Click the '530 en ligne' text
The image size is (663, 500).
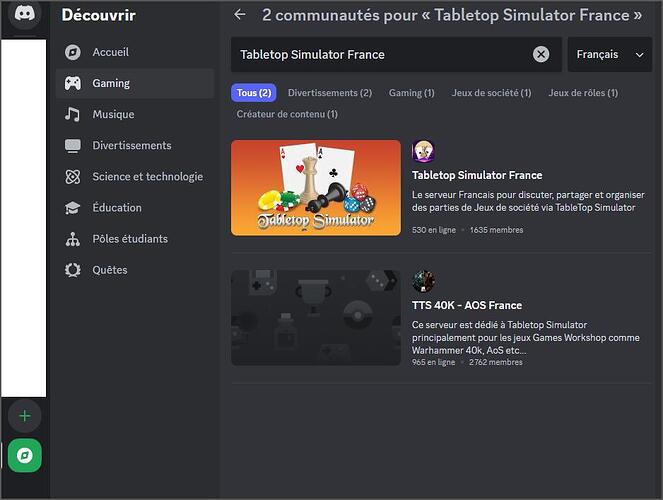pyautogui.click(x=434, y=230)
